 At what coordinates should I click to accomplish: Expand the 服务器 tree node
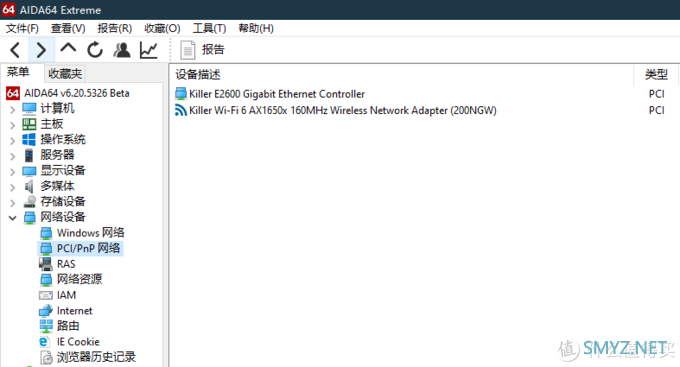point(13,156)
